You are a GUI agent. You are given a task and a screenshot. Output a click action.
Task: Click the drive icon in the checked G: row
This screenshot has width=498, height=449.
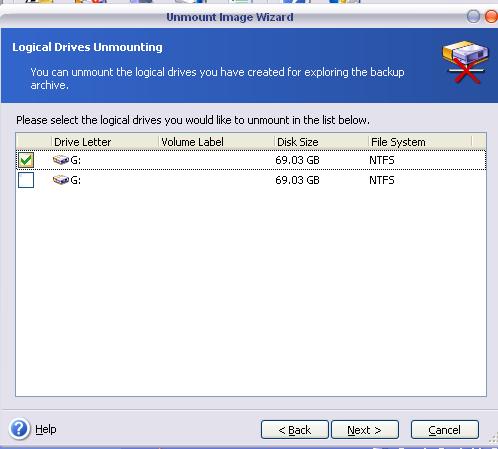point(61,160)
